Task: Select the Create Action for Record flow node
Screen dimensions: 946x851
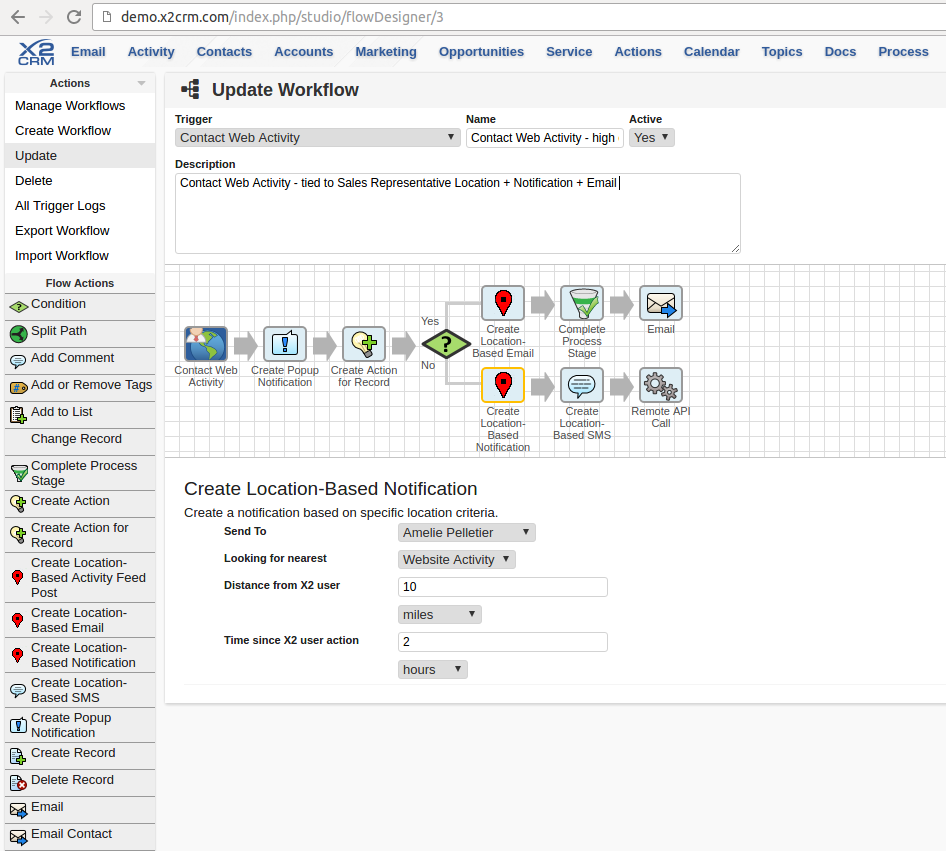Action: (364, 344)
